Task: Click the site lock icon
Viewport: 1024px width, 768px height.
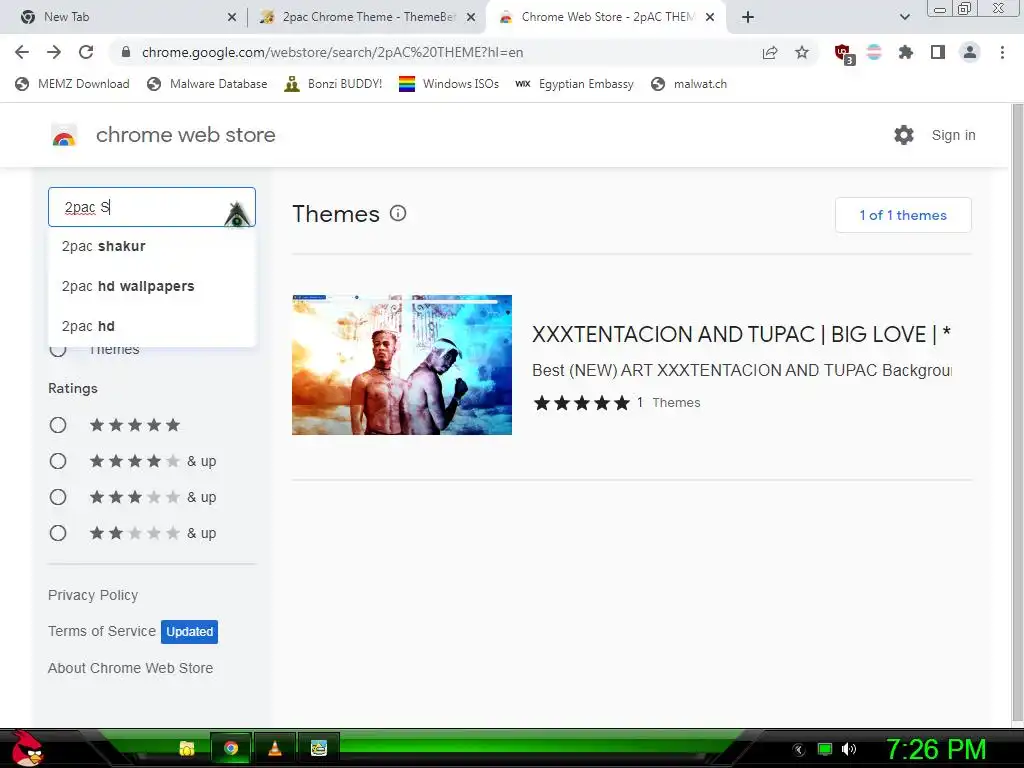Action: (x=126, y=52)
